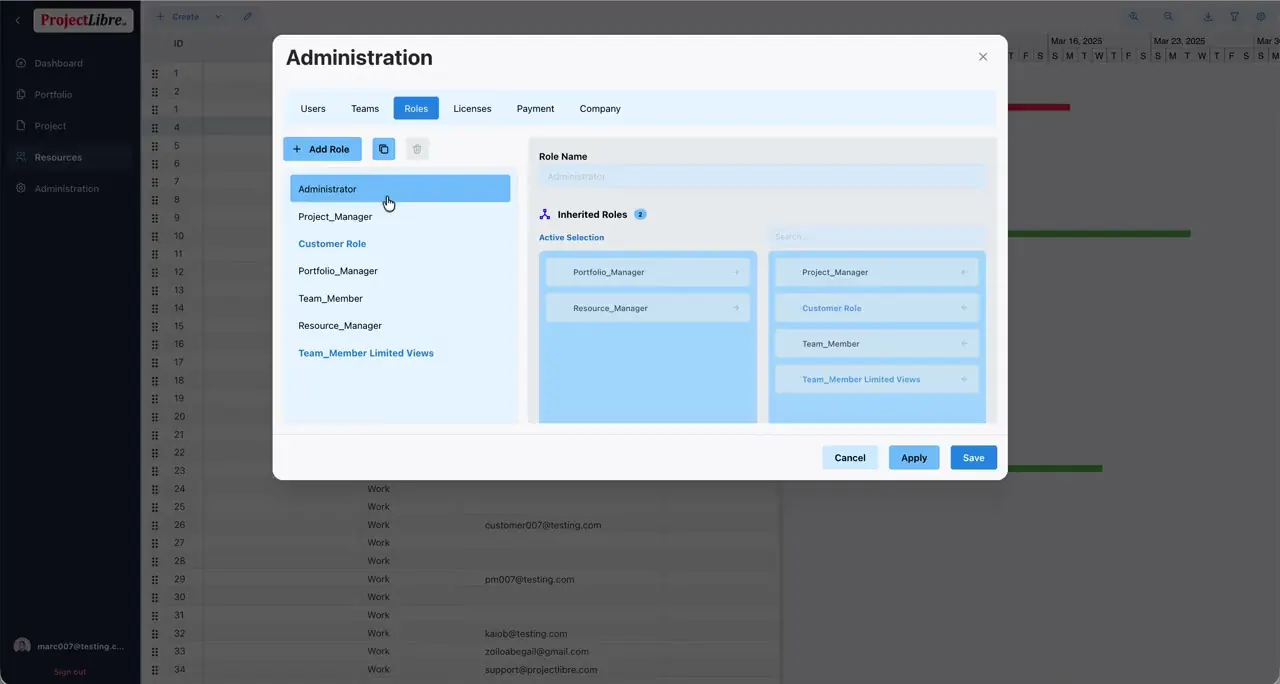The width and height of the screenshot is (1280, 684).
Task: Open the Create dropdown arrow
Action: (218, 16)
